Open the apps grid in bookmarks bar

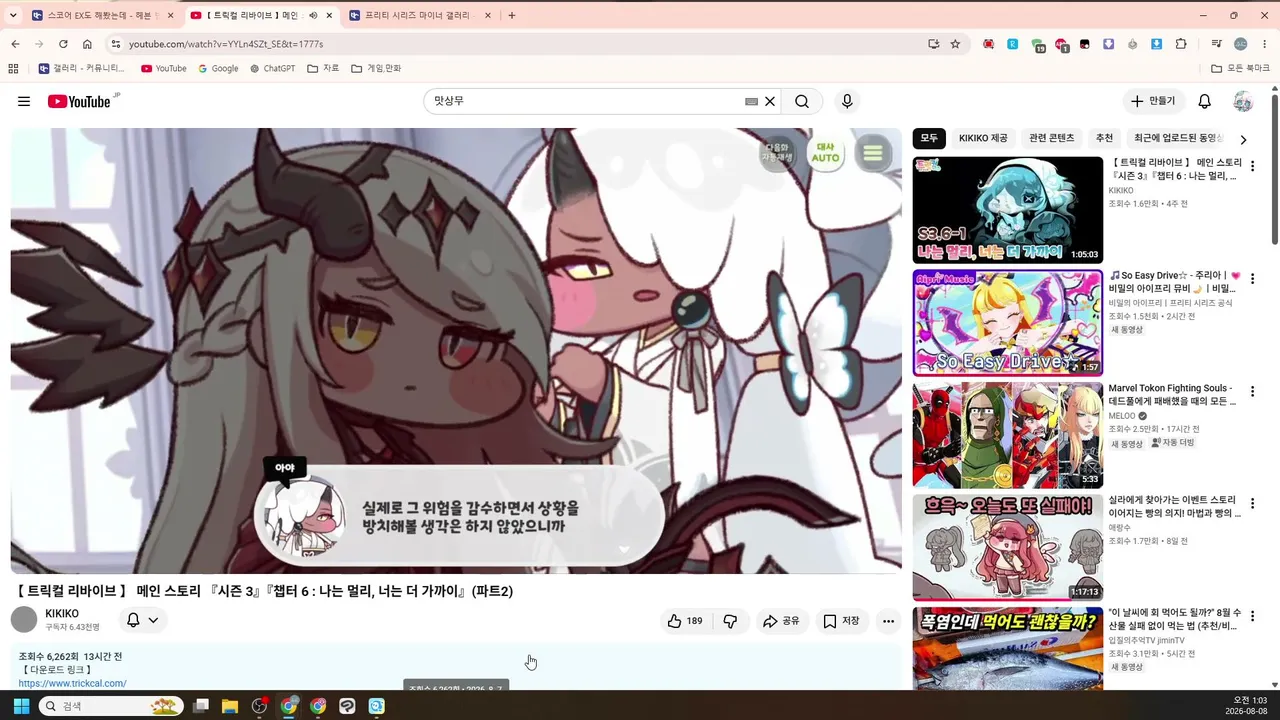[x=13, y=68]
